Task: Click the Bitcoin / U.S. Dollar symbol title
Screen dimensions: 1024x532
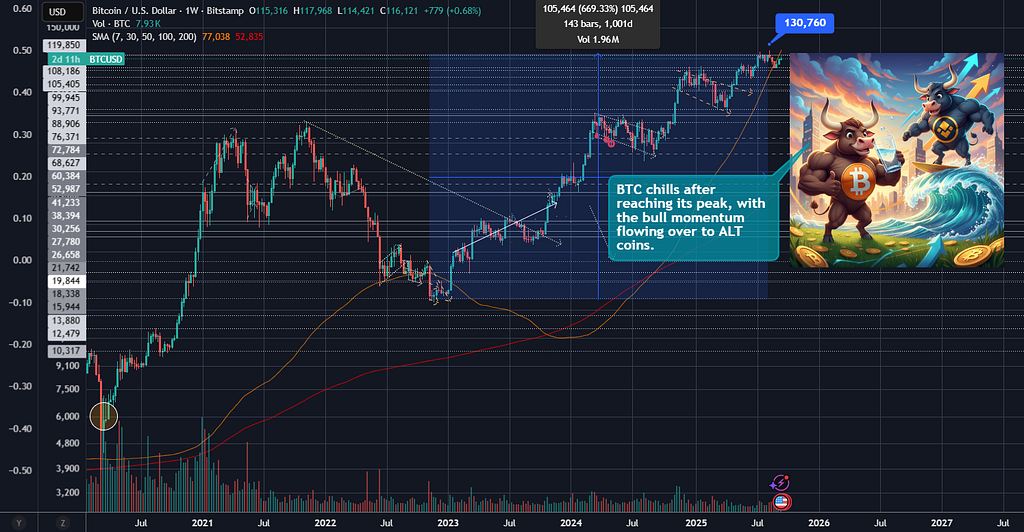Action: pyautogui.click(x=134, y=11)
